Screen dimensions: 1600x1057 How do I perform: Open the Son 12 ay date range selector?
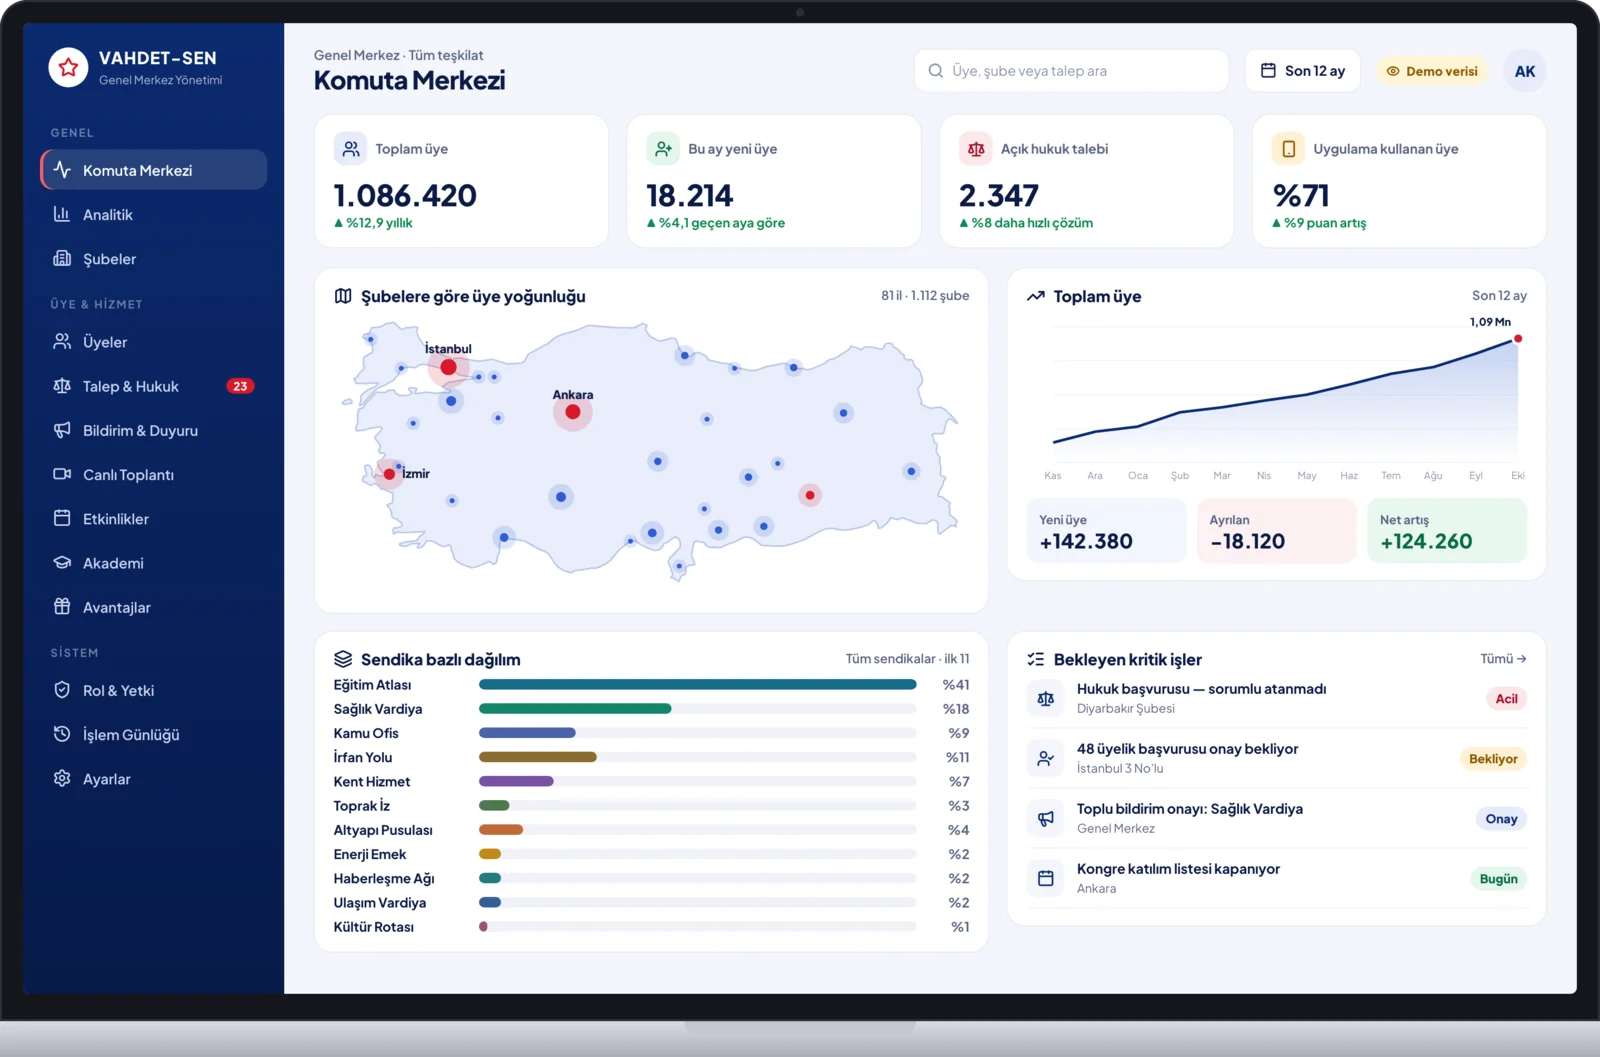tap(1302, 71)
